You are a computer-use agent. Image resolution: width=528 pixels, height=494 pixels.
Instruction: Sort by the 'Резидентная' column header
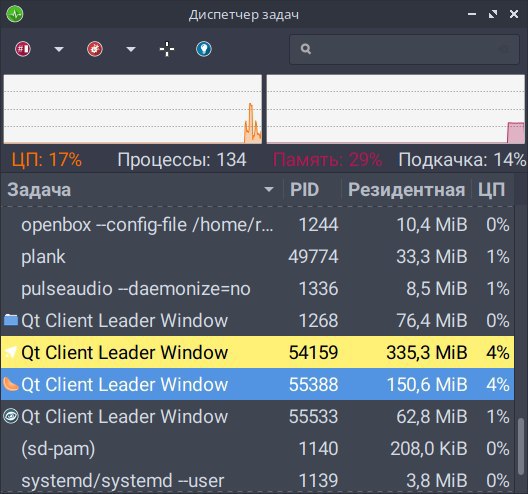coord(406,190)
